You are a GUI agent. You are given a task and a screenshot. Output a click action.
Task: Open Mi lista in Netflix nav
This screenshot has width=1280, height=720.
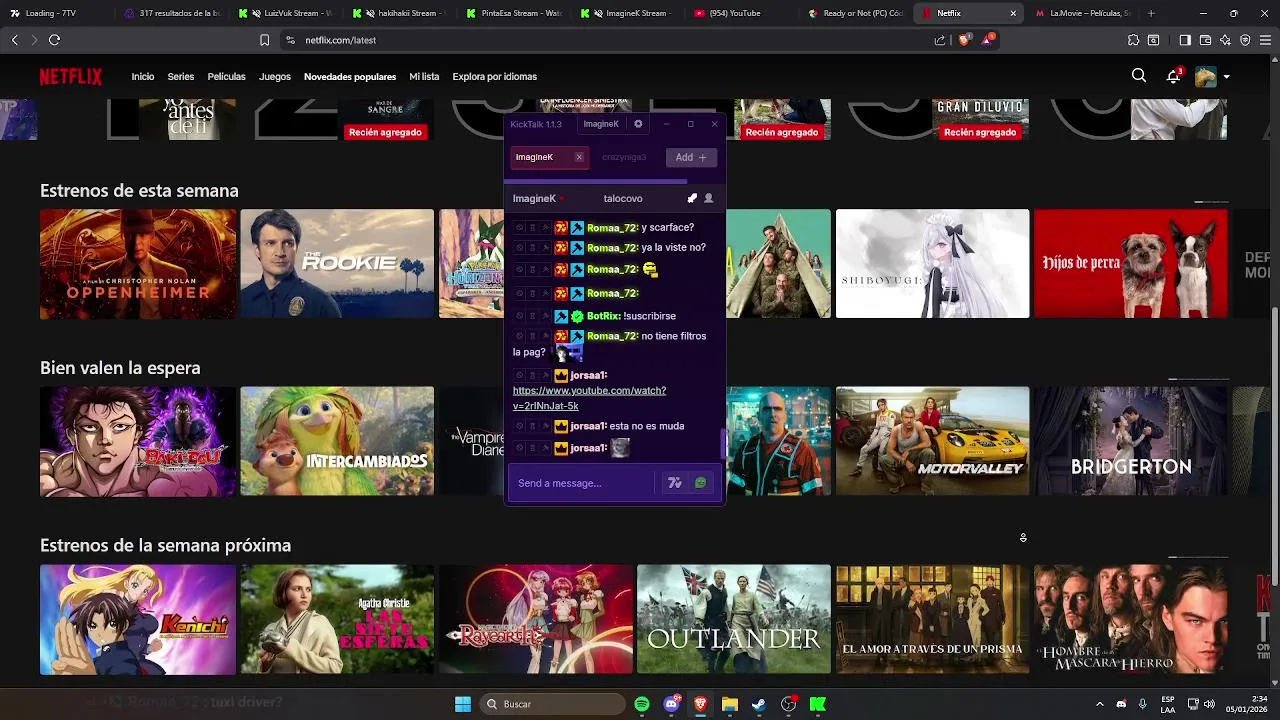pyautogui.click(x=424, y=77)
